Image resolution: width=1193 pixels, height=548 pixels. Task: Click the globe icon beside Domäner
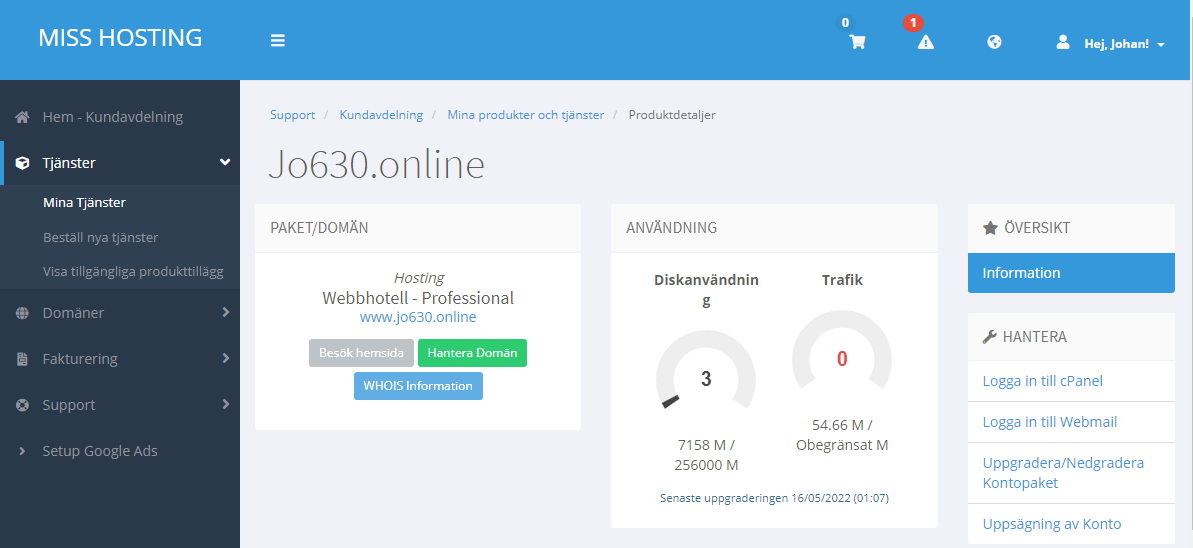23,313
